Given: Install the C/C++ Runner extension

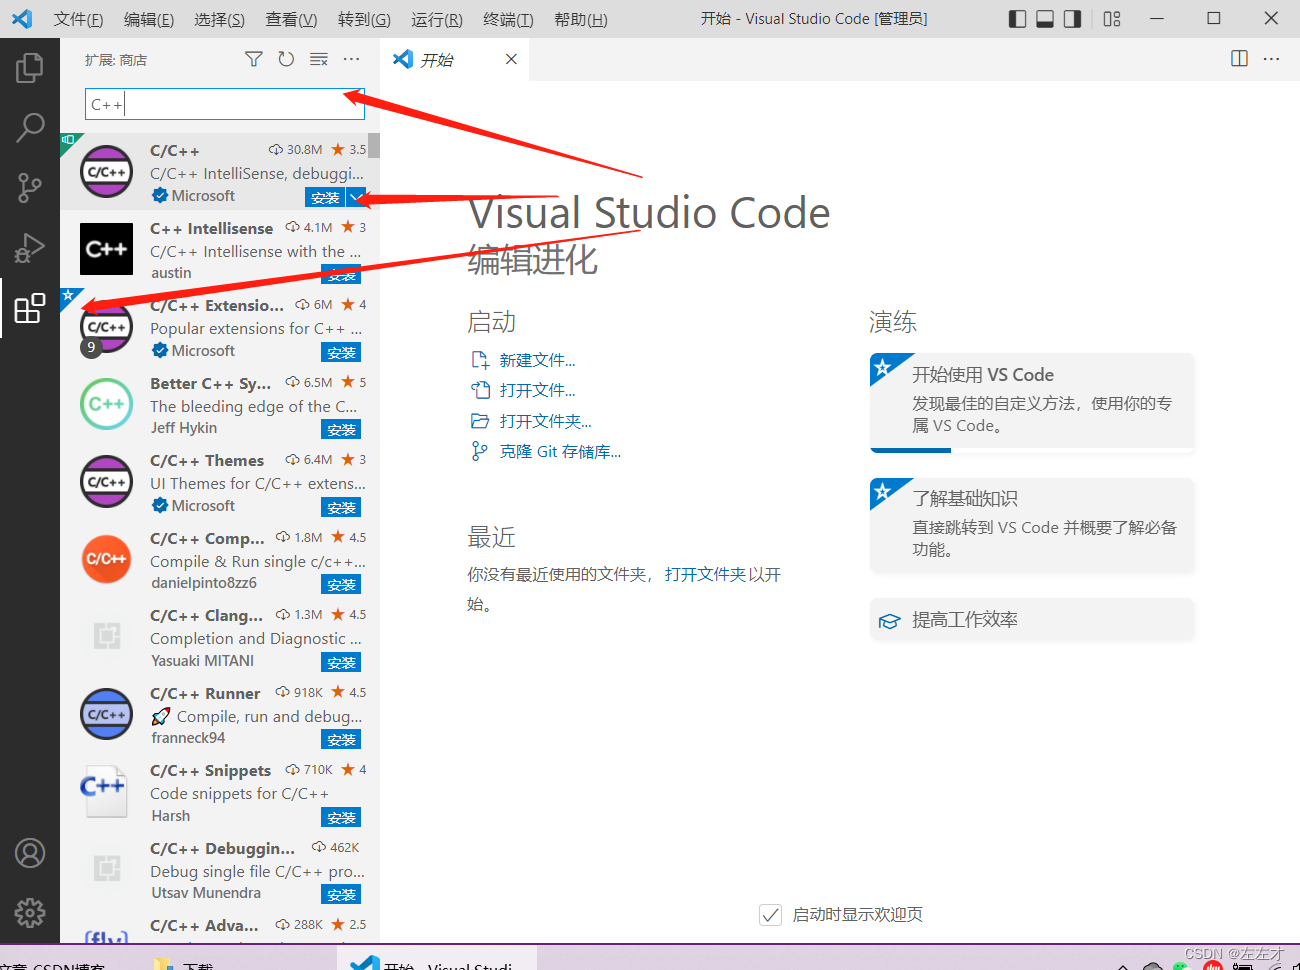Looking at the screenshot, I should (341, 739).
